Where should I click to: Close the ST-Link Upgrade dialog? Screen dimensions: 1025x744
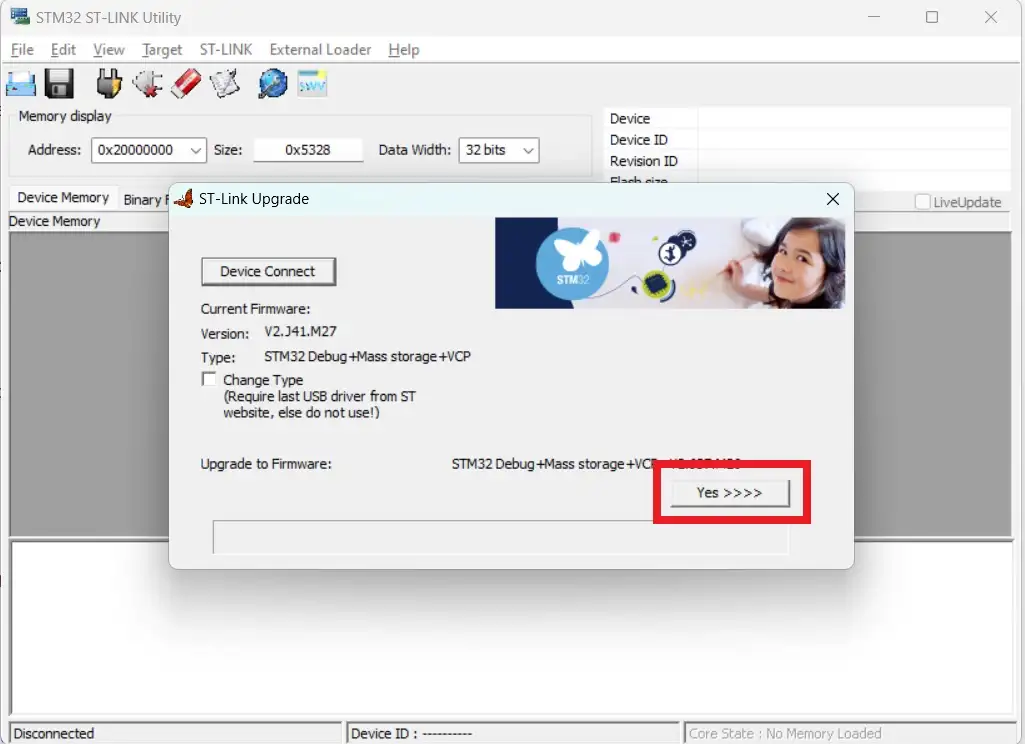pos(832,199)
